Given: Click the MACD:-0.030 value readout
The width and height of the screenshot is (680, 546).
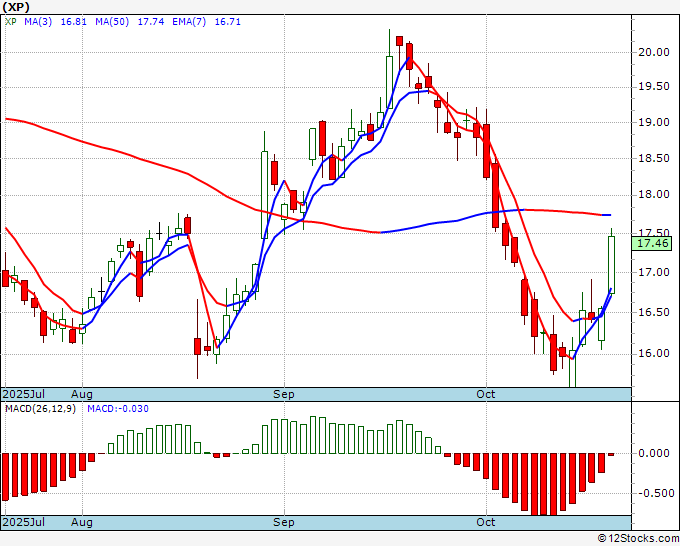Looking at the screenshot, I should (118, 409).
